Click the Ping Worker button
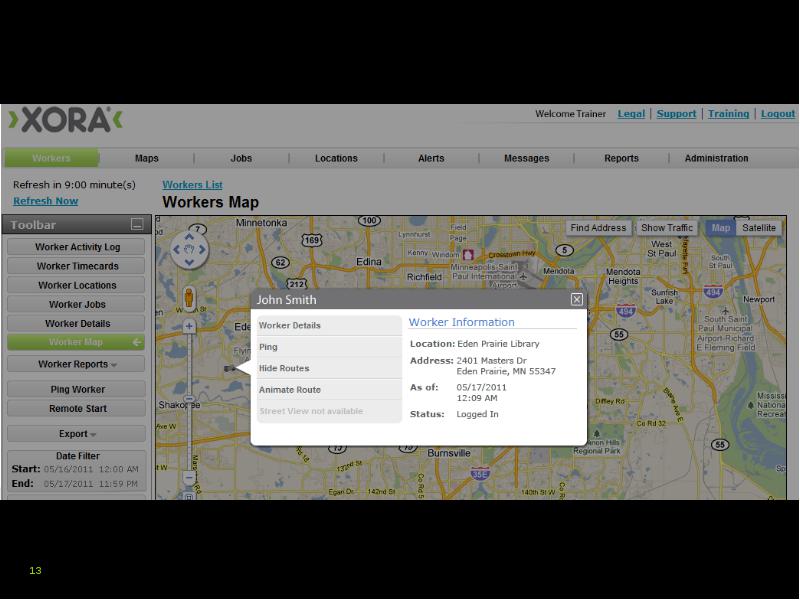 [x=77, y=389]
